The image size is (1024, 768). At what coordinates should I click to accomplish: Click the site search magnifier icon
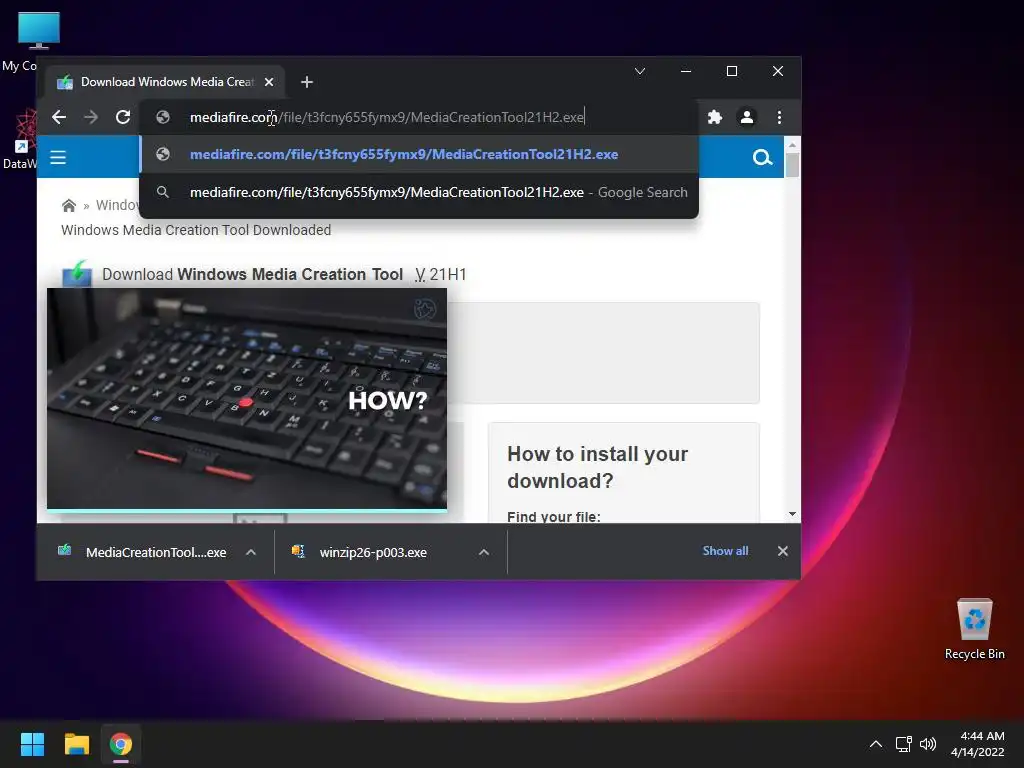point(762,157)
